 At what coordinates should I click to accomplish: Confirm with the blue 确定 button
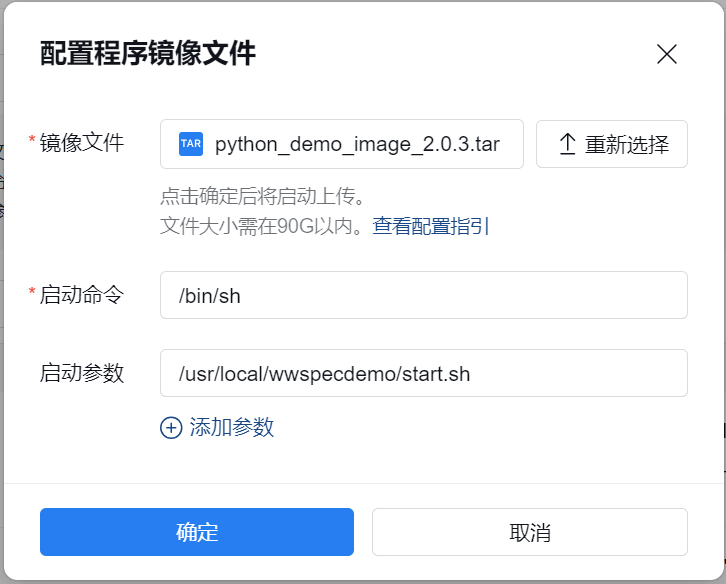point(197,532)
